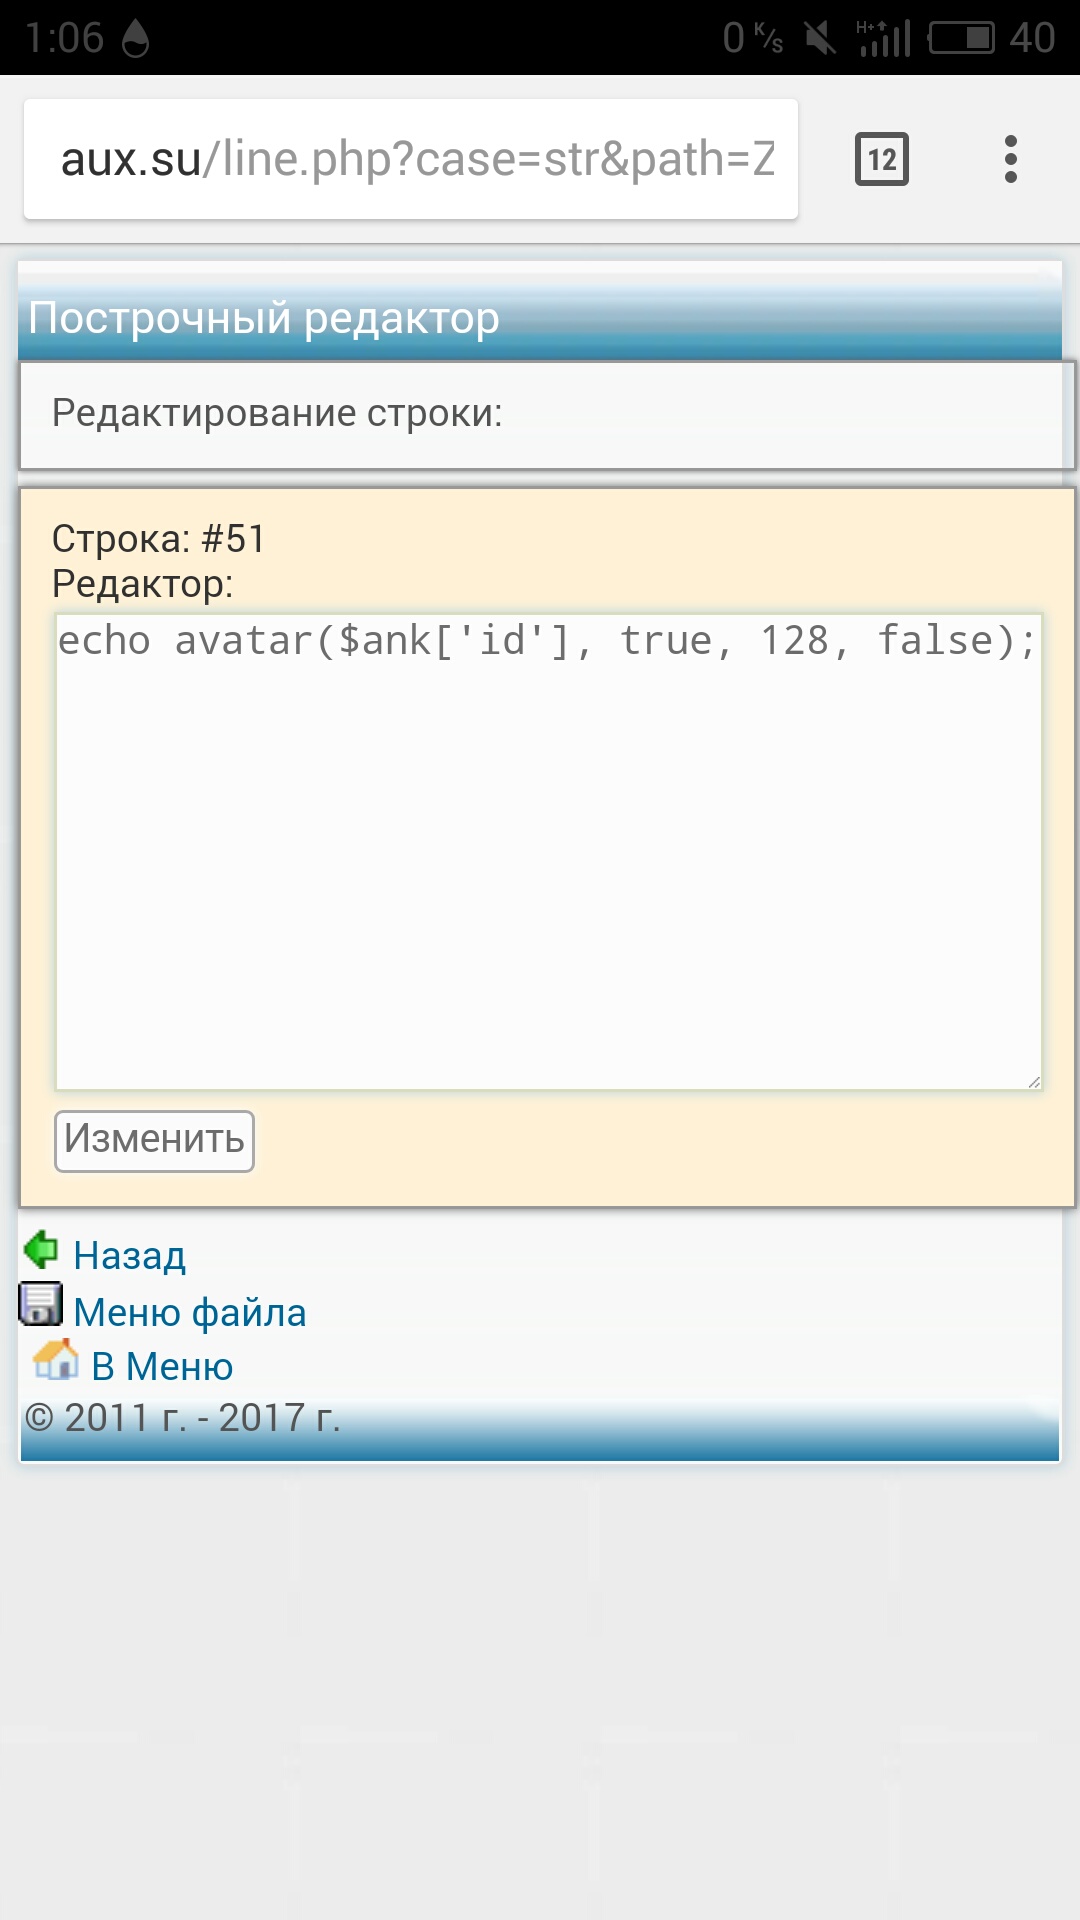This screenshot has height=1920, width=1080.
Task: Tap the 1:06 clock in status bar
Action: [64, 38]
